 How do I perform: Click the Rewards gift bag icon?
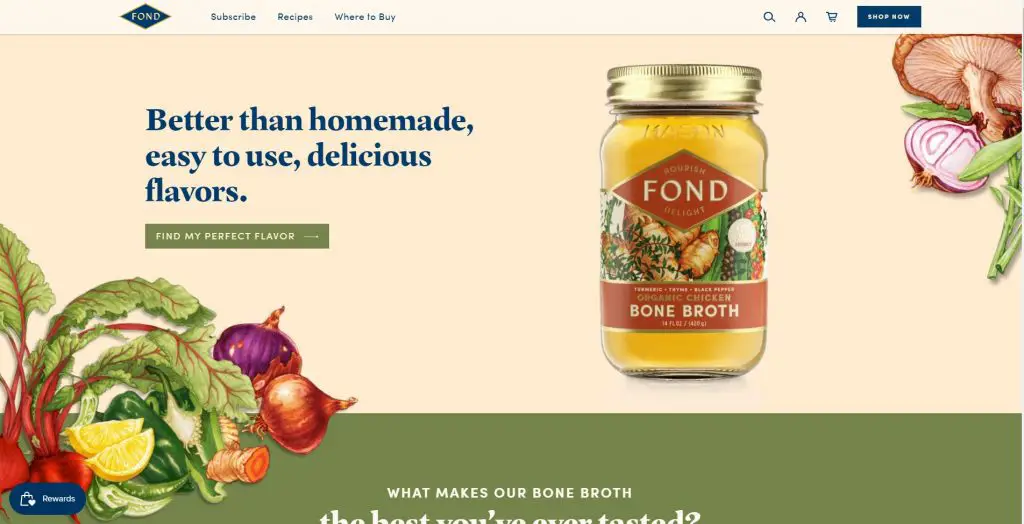click(27, 499)
